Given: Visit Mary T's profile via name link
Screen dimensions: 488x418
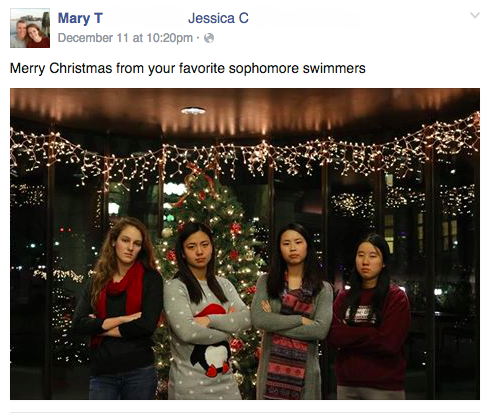Looking at the screenshot, I should click(80, 18).
